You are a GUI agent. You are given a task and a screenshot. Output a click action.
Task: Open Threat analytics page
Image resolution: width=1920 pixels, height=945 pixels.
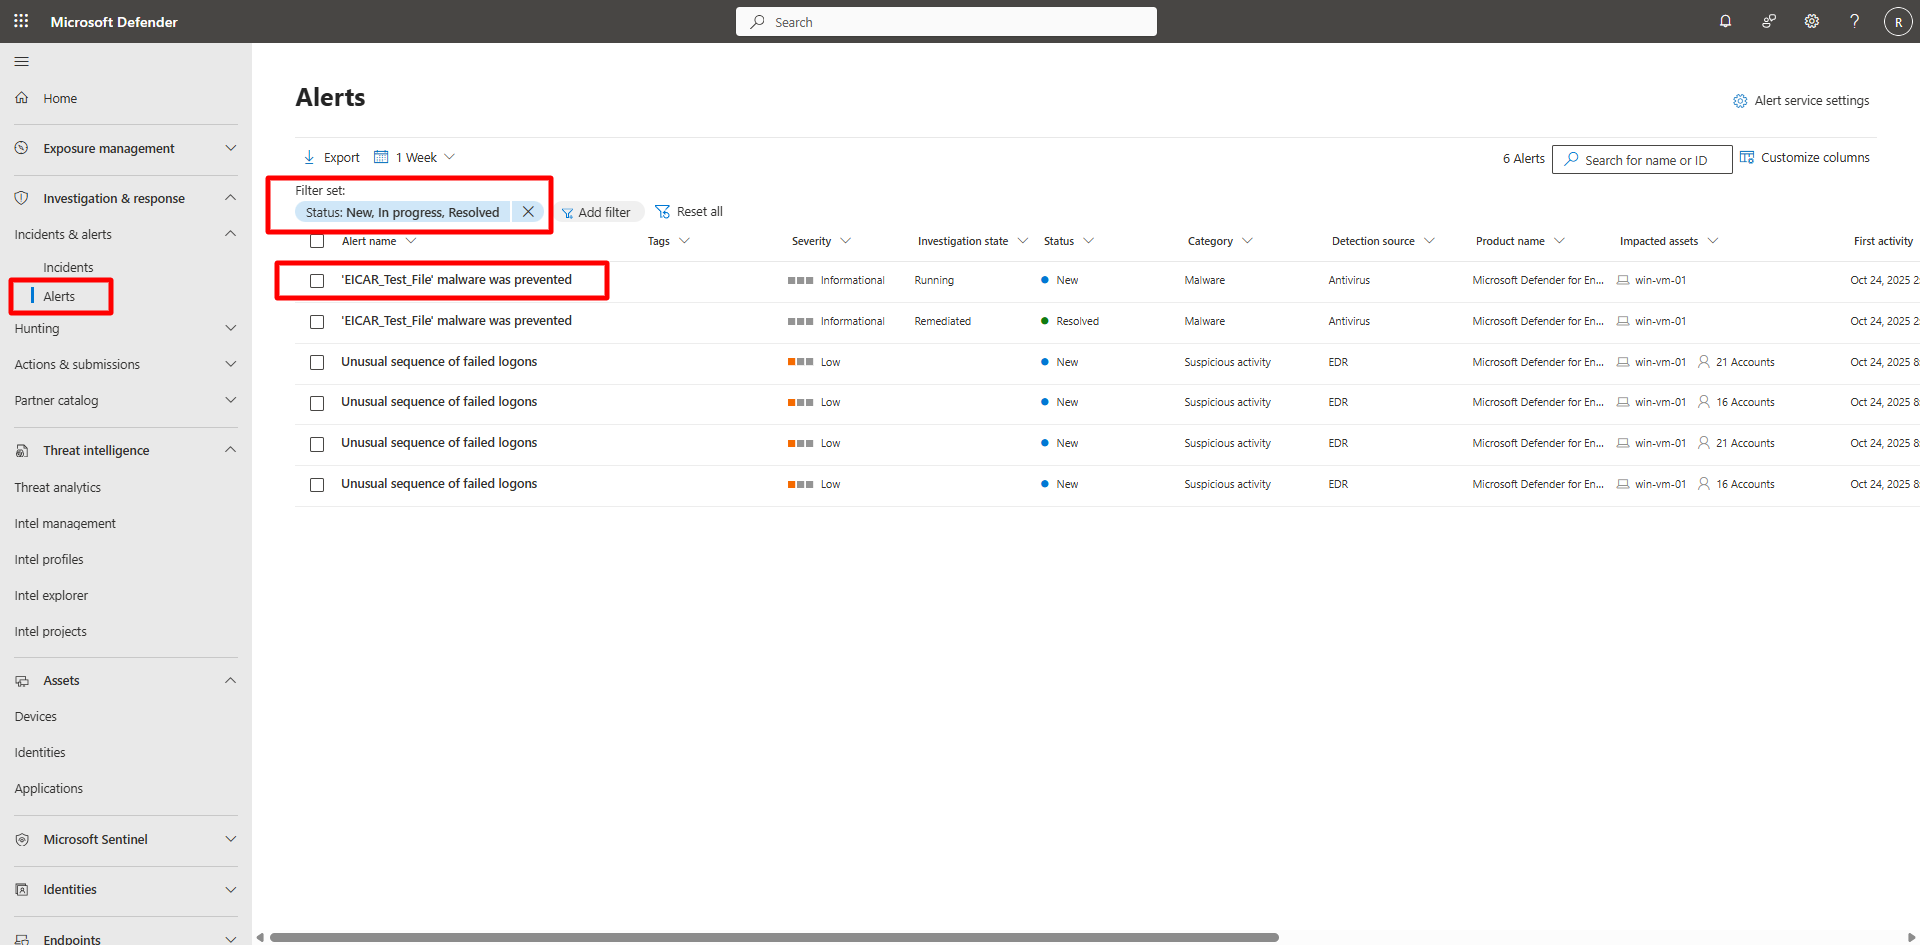58,487
